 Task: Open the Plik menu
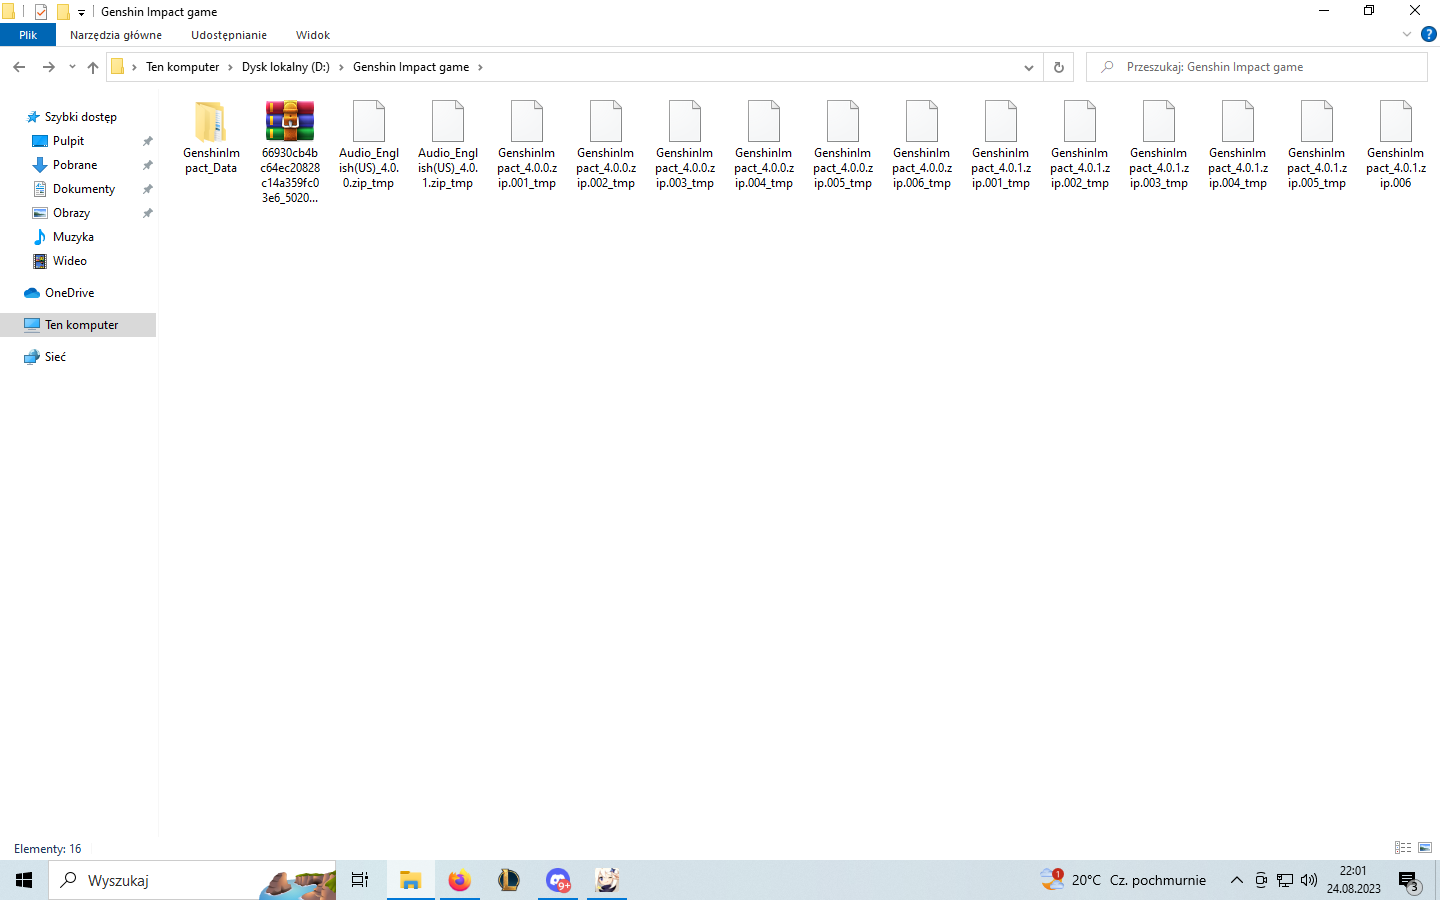[x=28, y=35]
